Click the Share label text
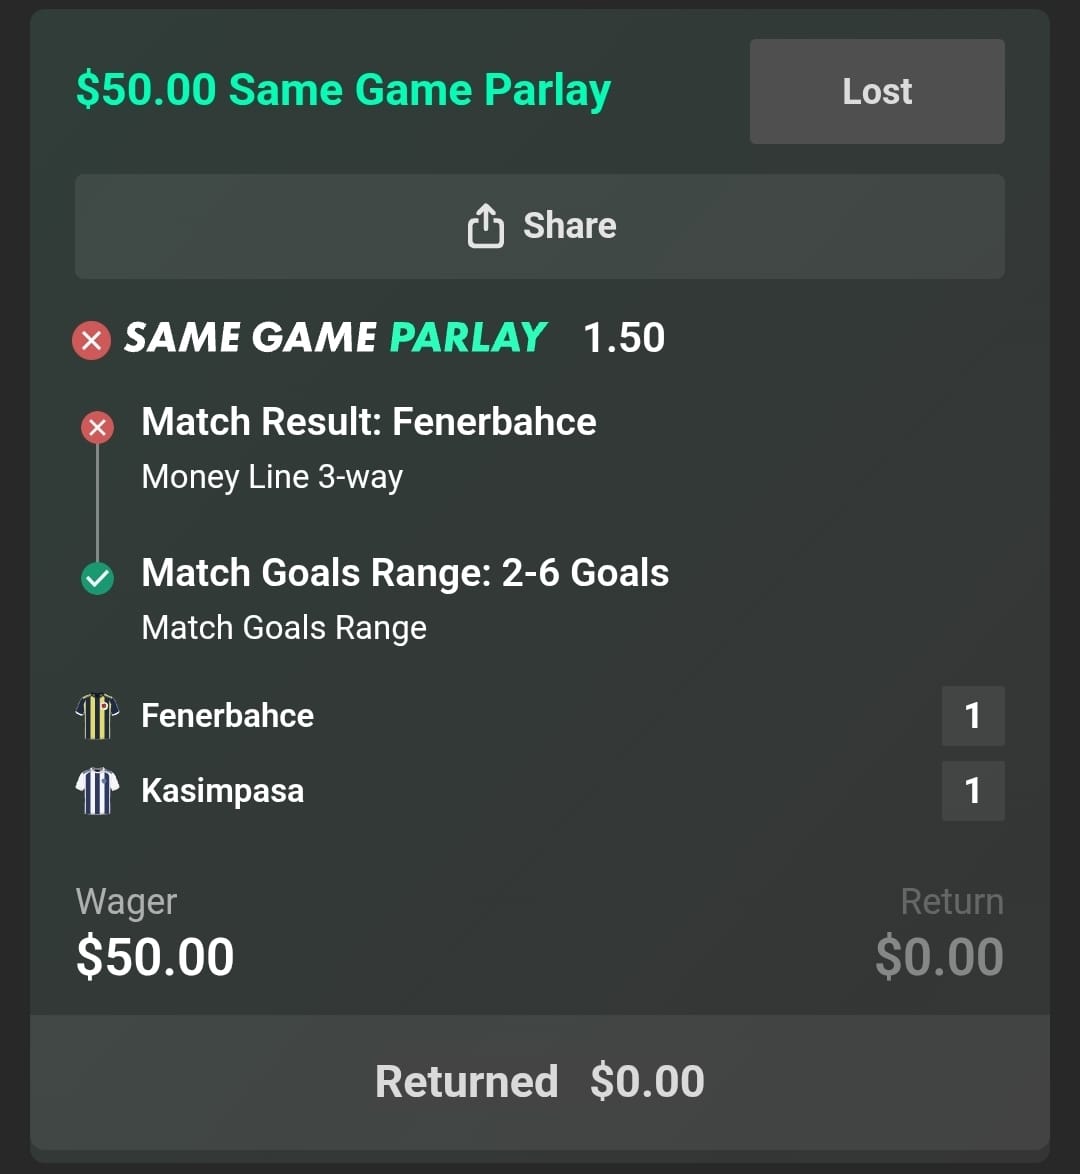Screen dimensions: 1080x1174 click(569, 226)
